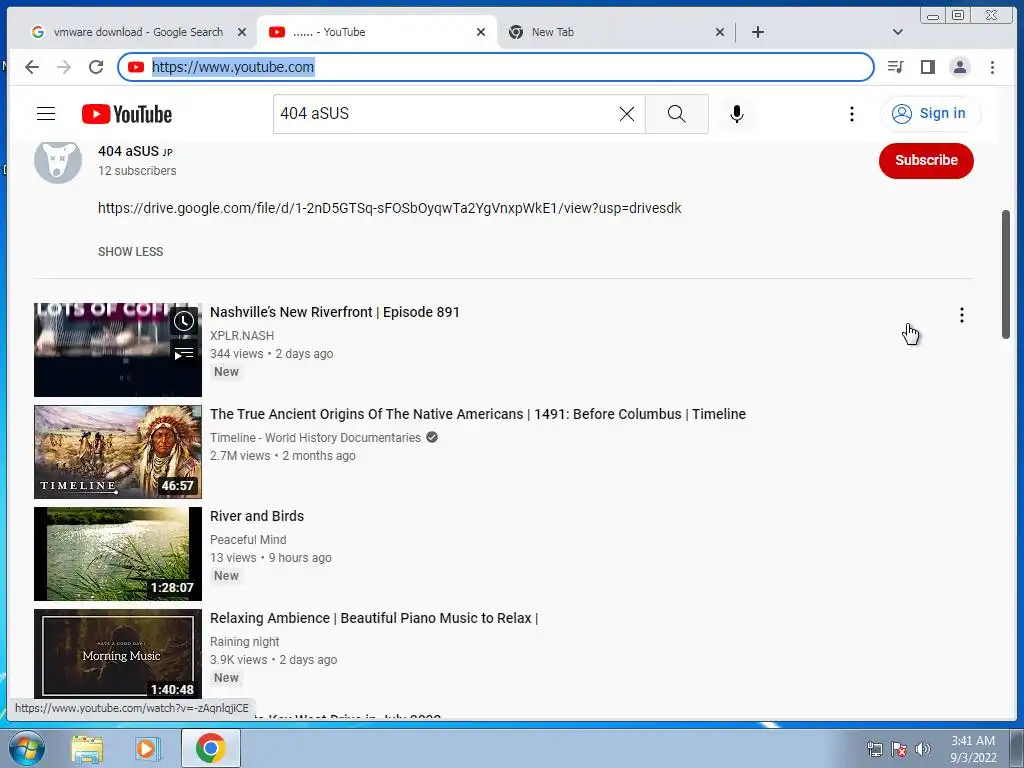This screenshot has height=768, width=1024.
Task: Open the tab search dropdown chevron
Action: click(x=897, y=32)
